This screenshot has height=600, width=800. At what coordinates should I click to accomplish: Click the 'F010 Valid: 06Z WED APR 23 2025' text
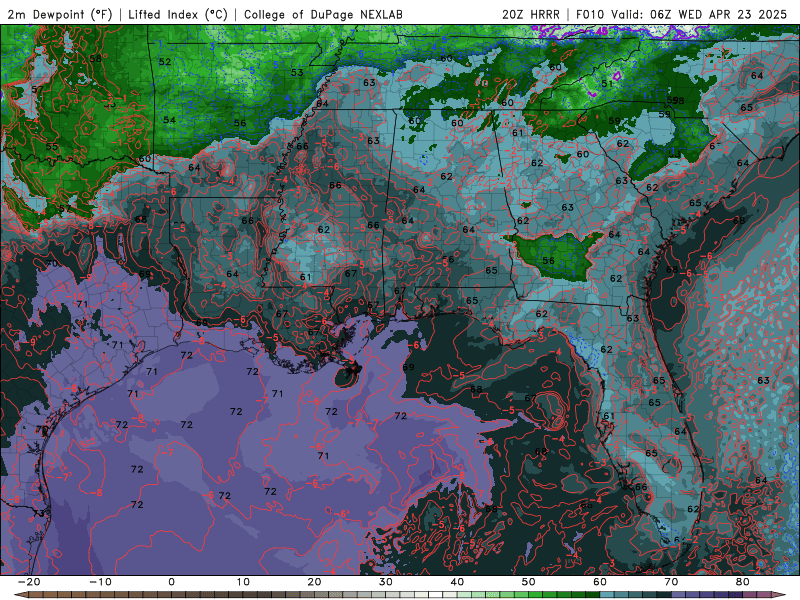[681, 14]
